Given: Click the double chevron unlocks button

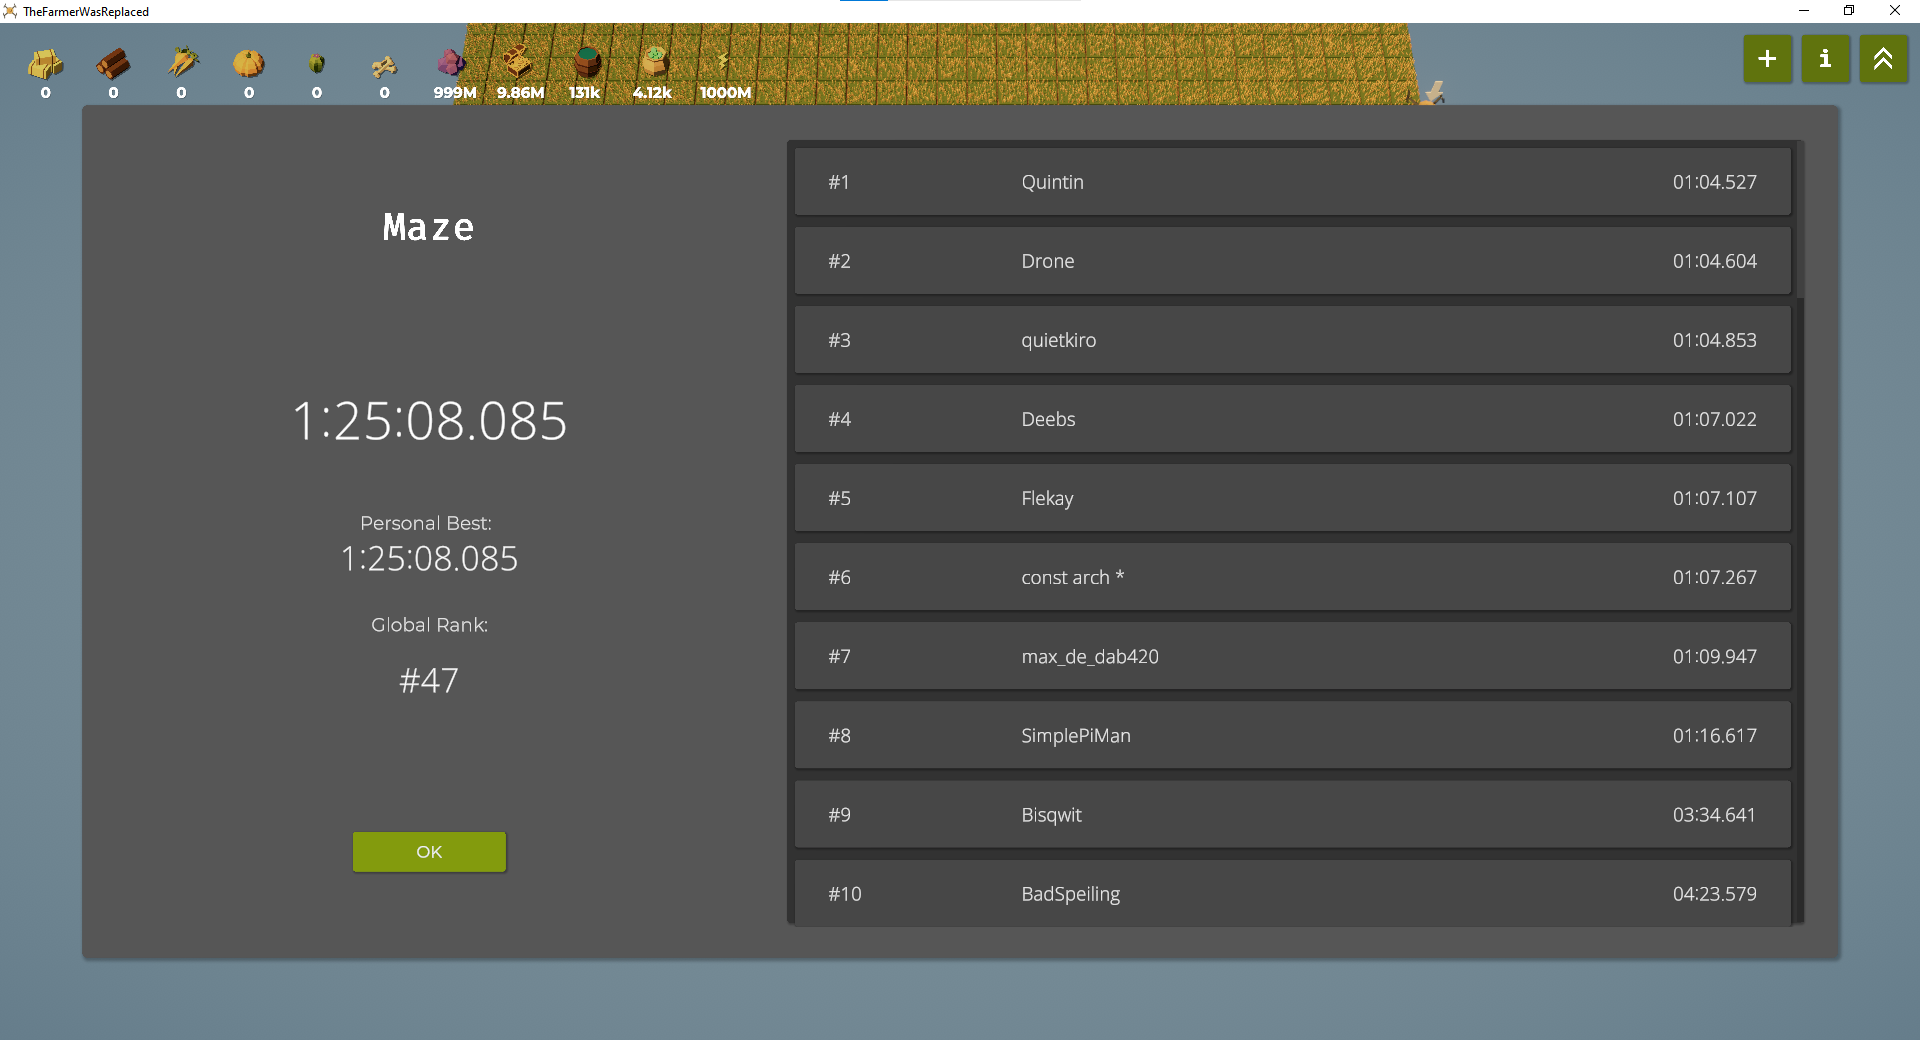Looking at the screenshot, I should point(1883,59).
